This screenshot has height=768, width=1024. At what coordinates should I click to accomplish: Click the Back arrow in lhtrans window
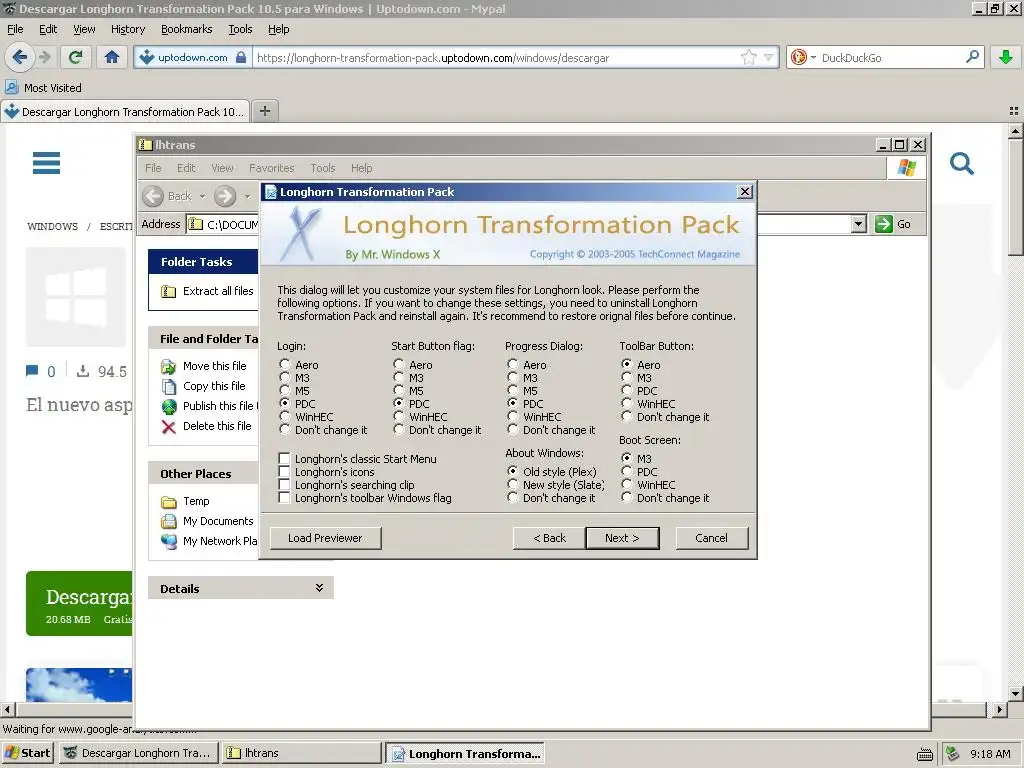click(x=153, y=196)
